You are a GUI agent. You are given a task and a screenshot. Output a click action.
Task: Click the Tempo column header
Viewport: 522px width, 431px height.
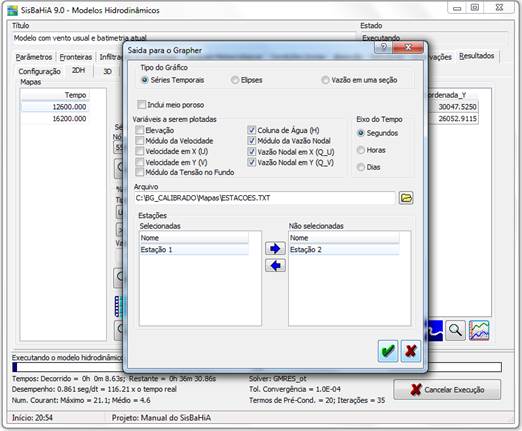coord(55,95)
